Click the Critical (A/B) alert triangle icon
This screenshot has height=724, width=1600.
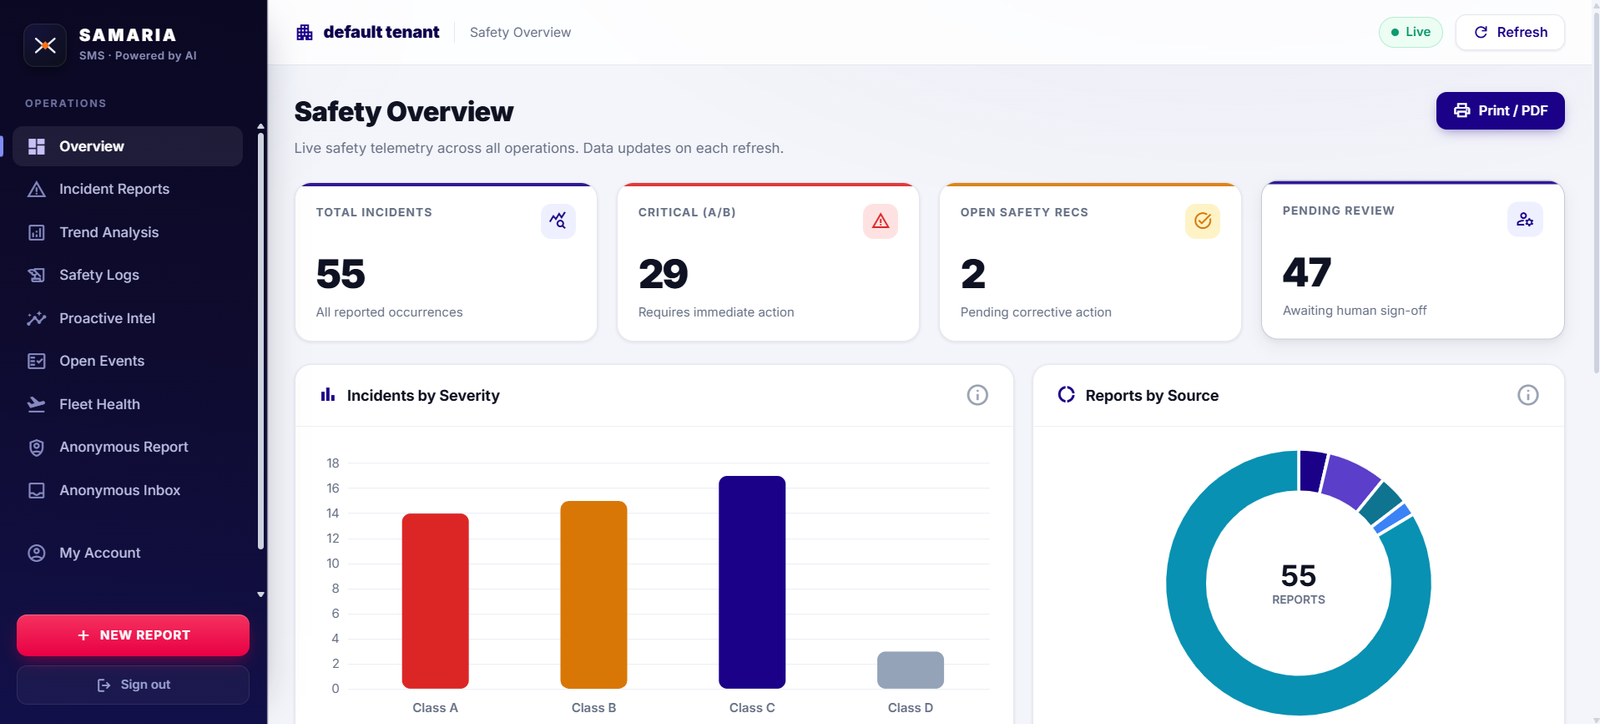[x=880, y=221]
